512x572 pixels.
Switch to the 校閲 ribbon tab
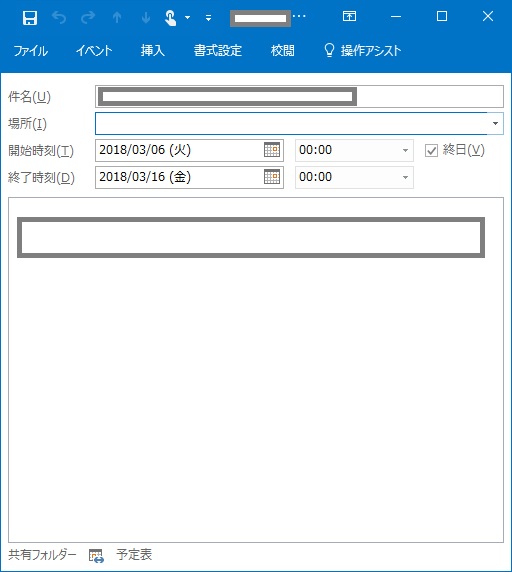tap(283, 50)
